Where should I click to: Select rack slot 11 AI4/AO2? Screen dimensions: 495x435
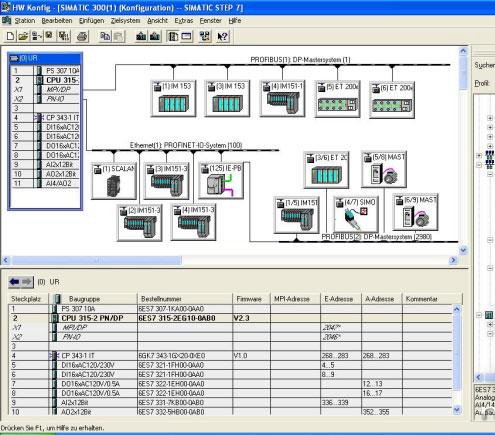click(x=45, y=183)
